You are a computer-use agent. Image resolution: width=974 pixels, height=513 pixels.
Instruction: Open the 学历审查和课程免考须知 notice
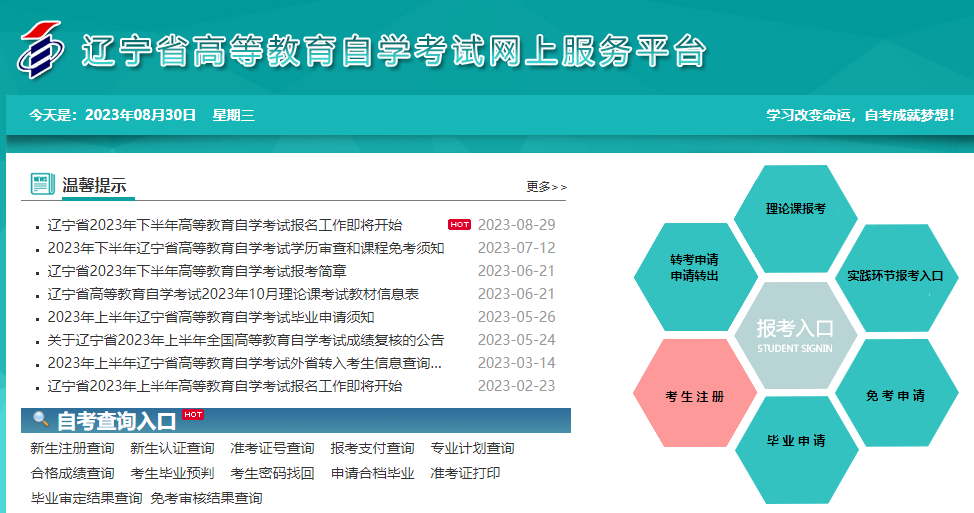pos(246,248)
